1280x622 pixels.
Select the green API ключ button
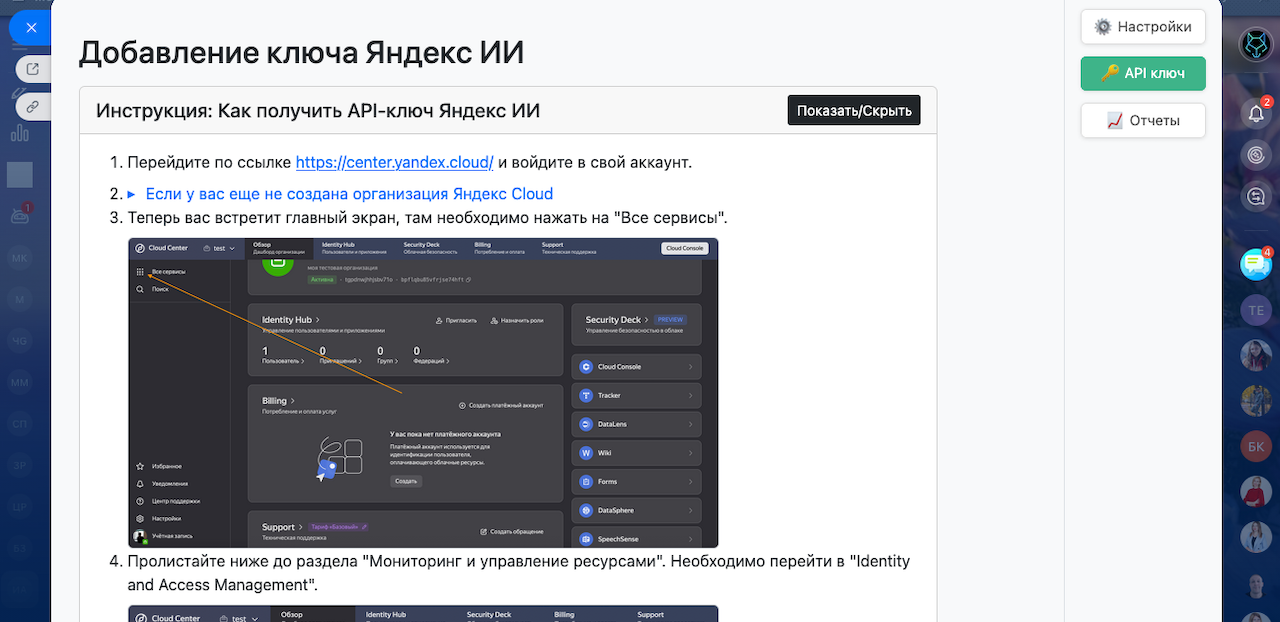1143,73
